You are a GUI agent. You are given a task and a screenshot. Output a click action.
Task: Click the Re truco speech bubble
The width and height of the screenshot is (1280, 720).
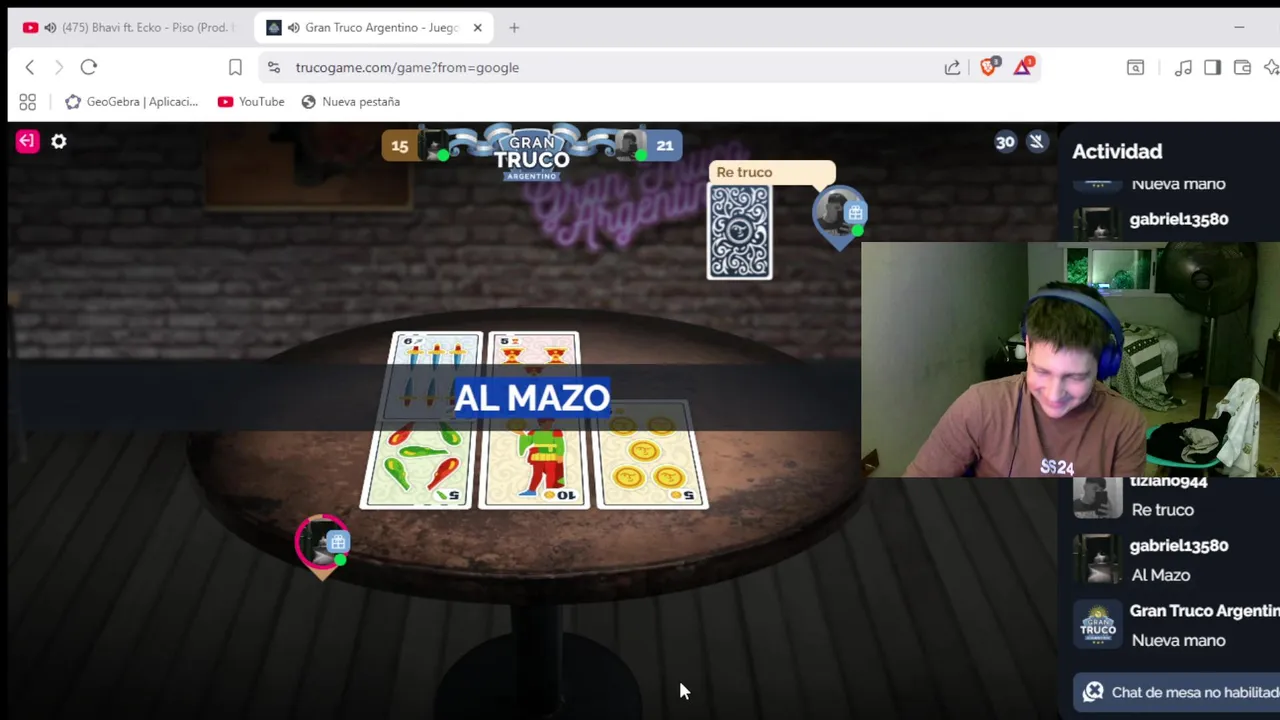[771, 172]
